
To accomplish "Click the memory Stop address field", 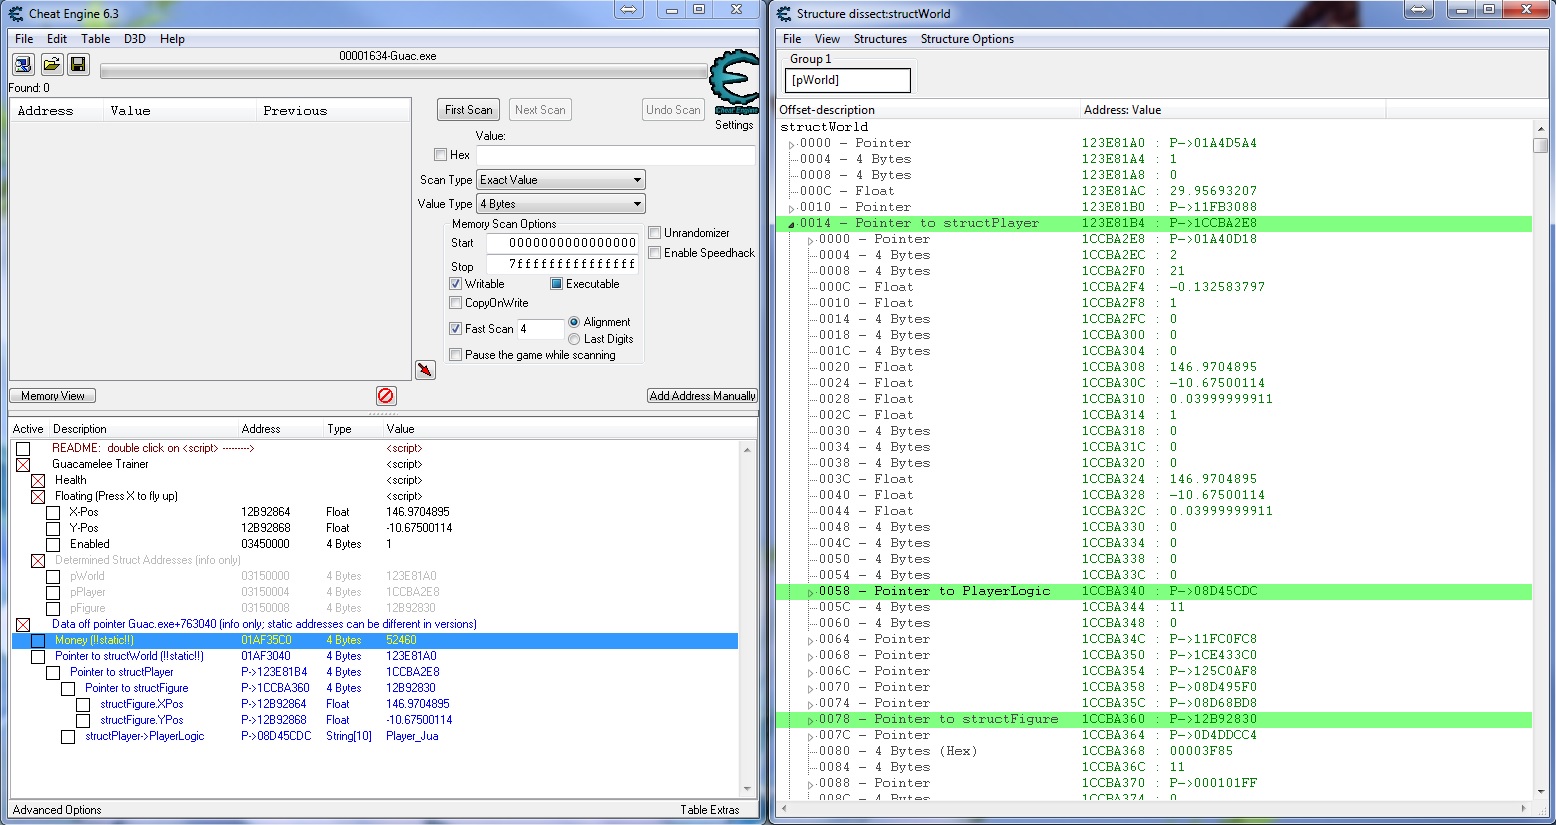I will pos(562,264).
